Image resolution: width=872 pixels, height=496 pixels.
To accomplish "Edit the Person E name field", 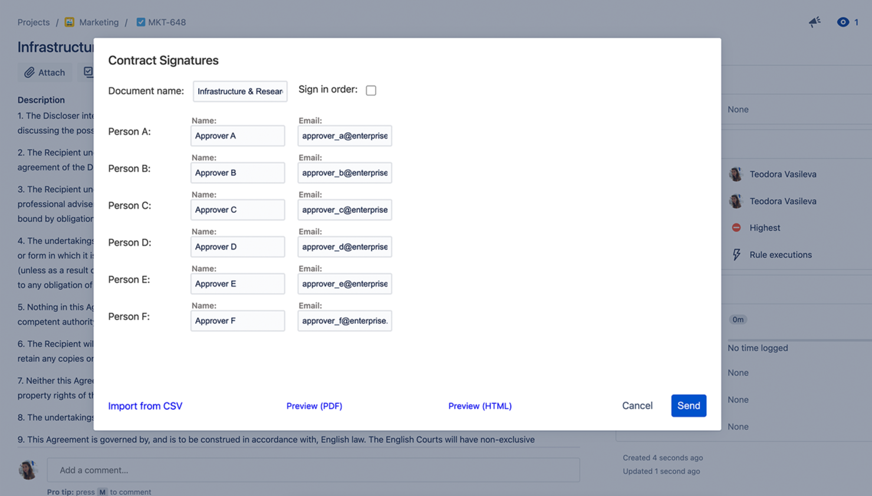I will coord(237,284).
